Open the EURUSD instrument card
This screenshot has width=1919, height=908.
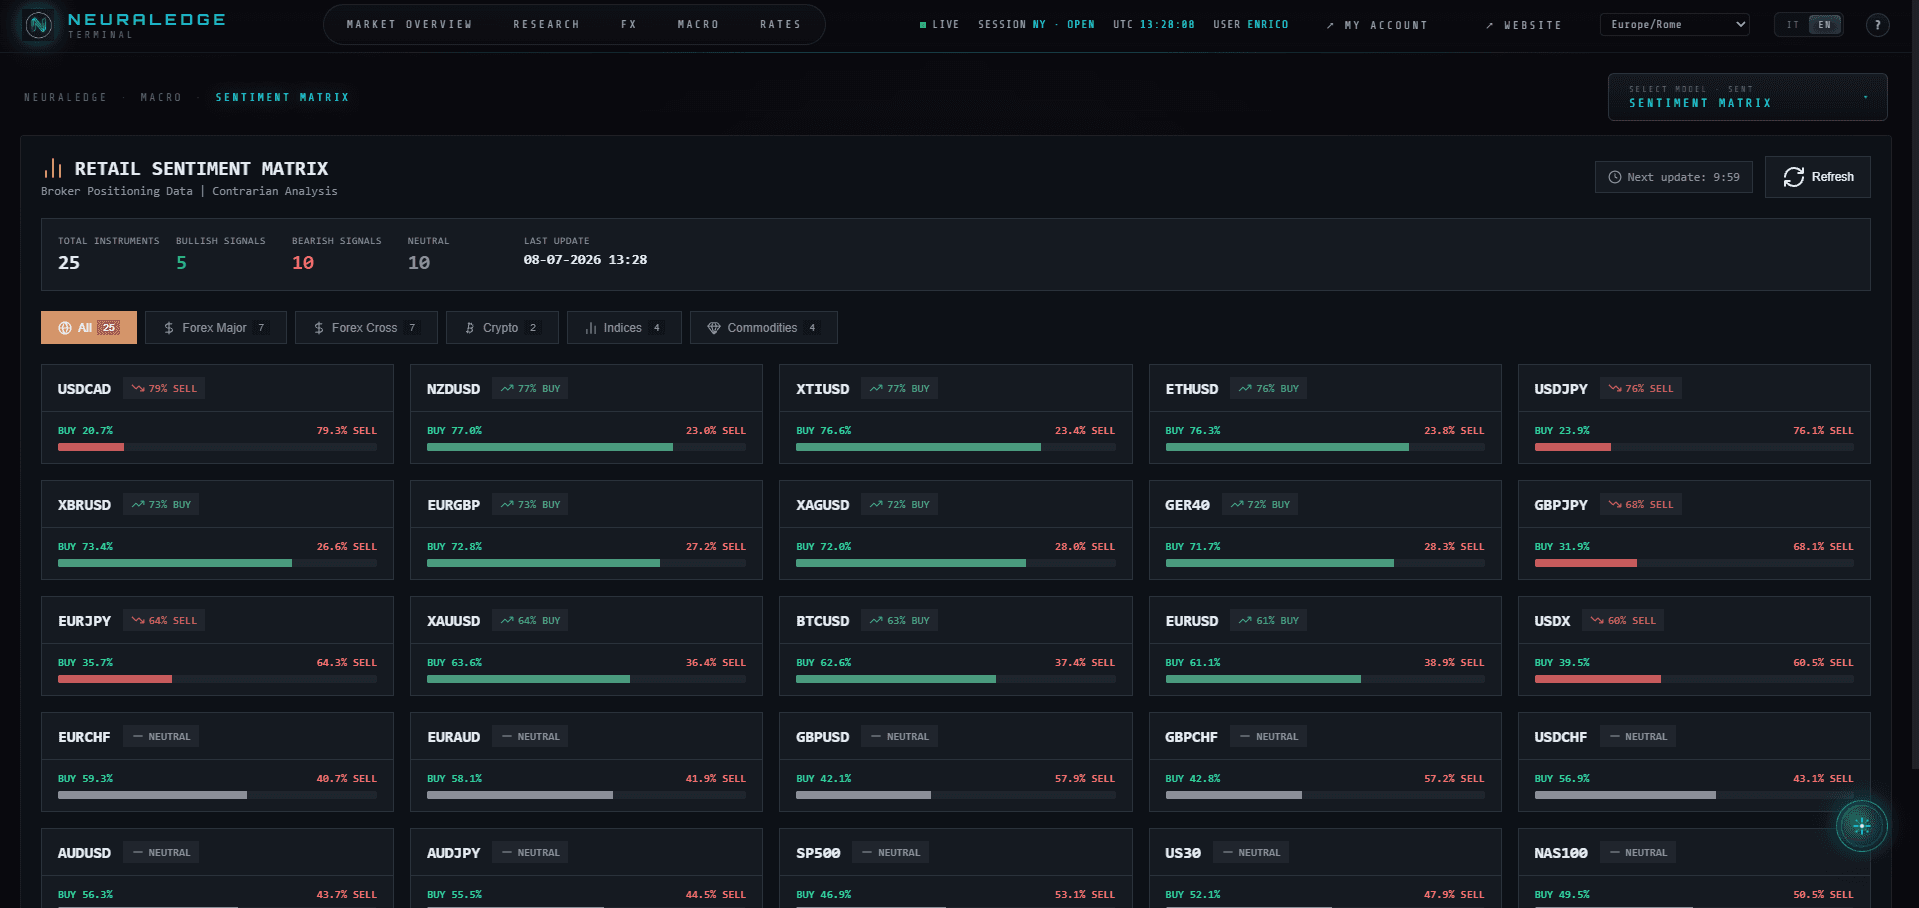click(1325, 646)
